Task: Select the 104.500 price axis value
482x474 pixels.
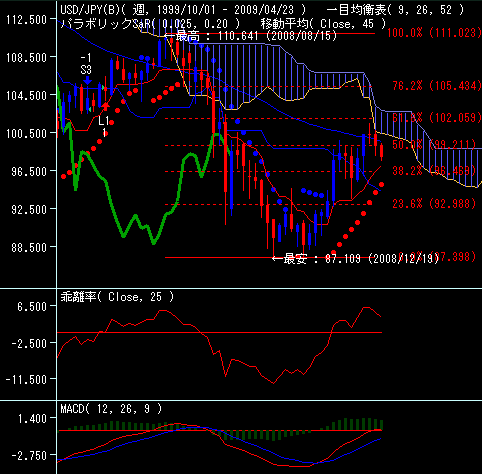Action: [27, 96]
